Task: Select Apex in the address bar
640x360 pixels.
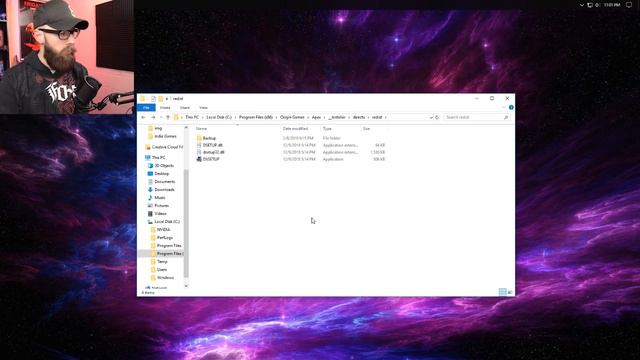Action: [316, 117]
